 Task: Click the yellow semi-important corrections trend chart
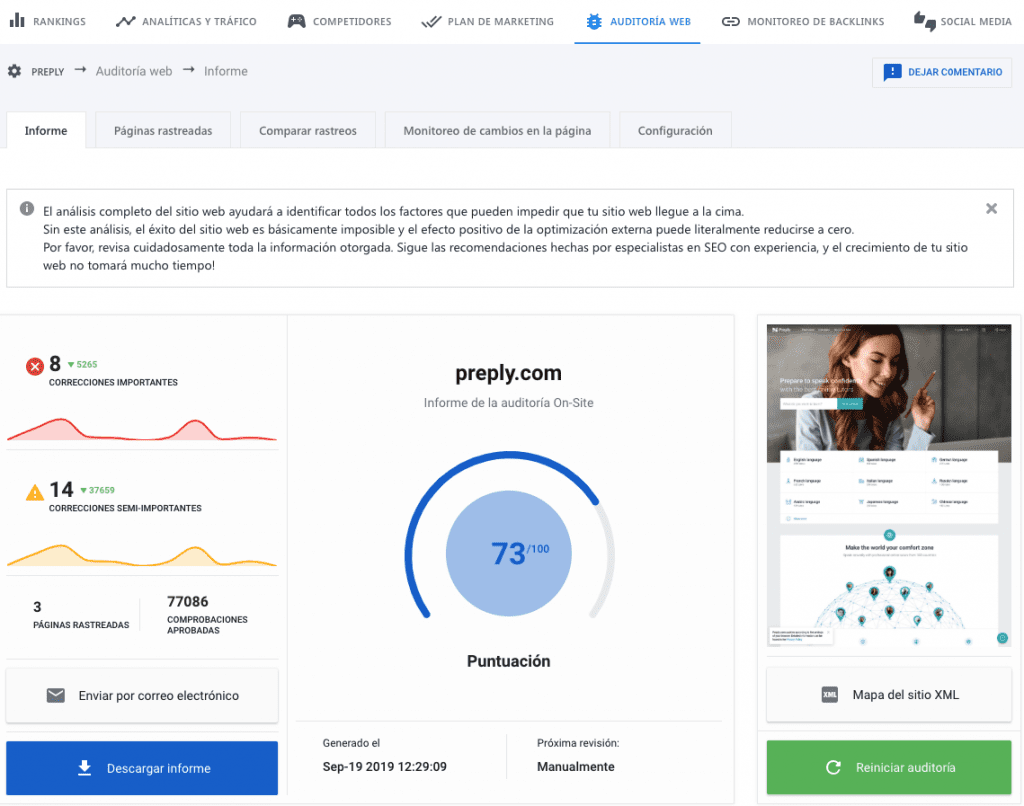tap(142, 555)
